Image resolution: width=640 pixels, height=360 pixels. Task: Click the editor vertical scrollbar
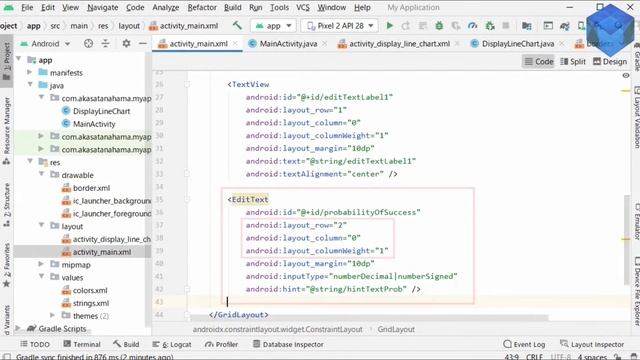[627, 240]
